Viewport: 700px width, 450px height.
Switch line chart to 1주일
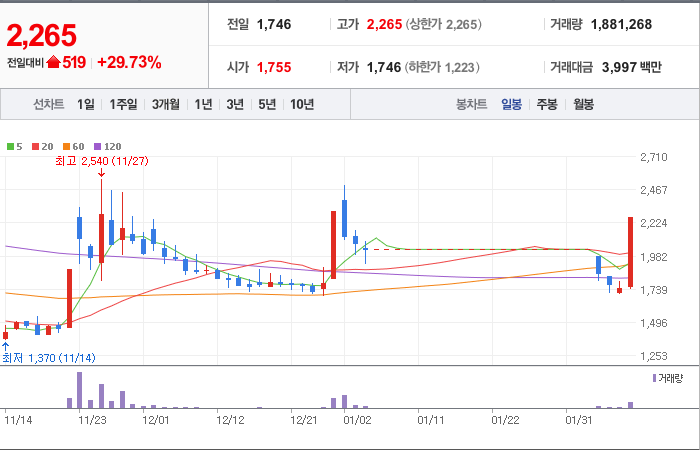[123, 104]
